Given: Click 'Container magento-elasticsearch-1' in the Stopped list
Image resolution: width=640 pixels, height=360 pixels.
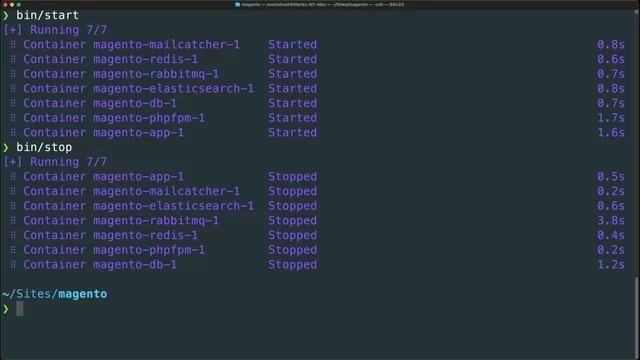Looking at the screenshot, I should click(x=138, y=206).
